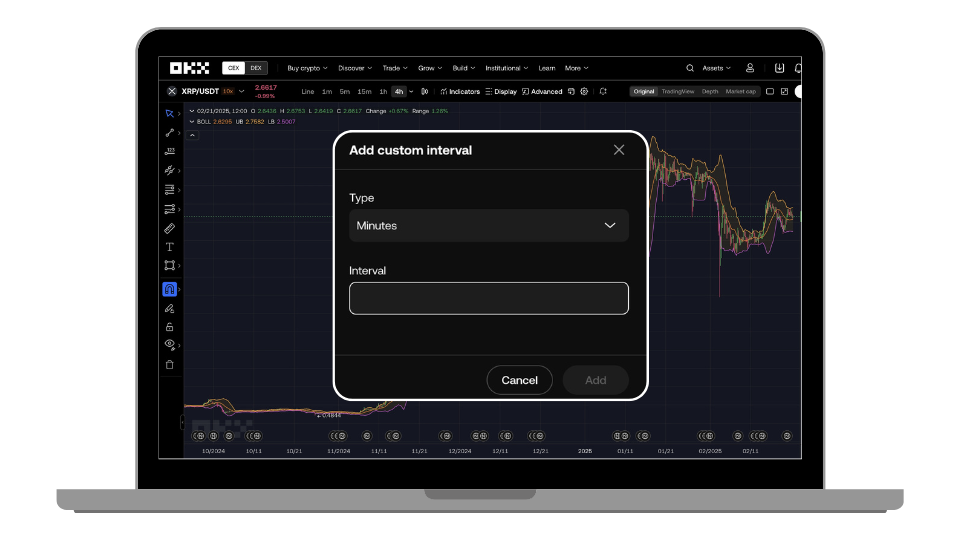Click the single-pane layout icon
The width and height of the screenshot is (960, 540).
(770, 91)
